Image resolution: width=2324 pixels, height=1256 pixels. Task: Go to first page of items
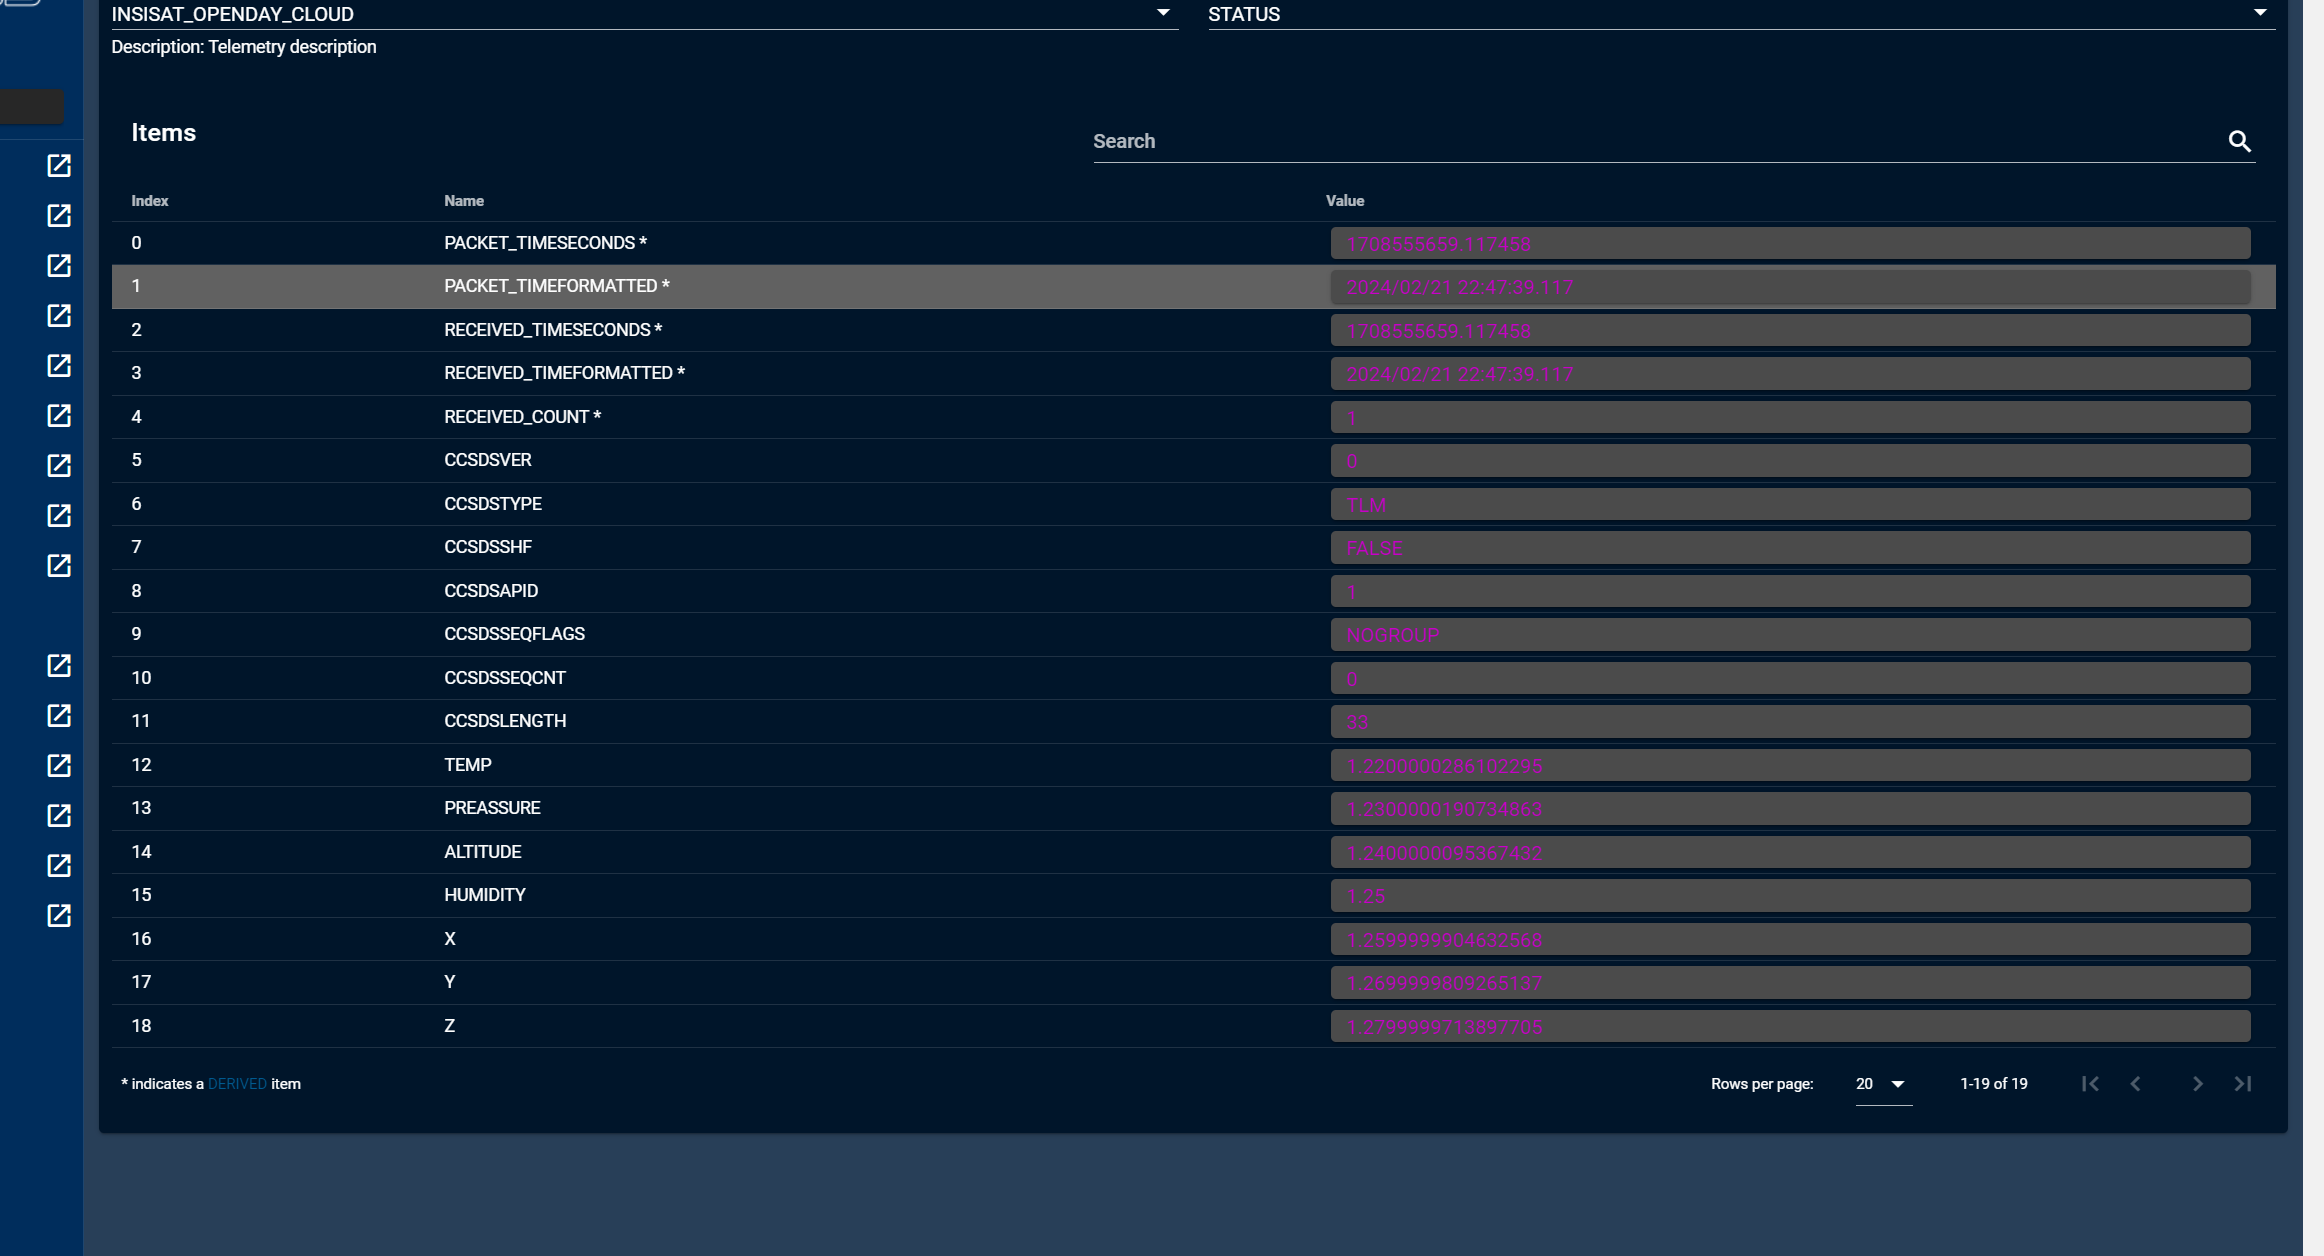(x=2090, y=1084)
